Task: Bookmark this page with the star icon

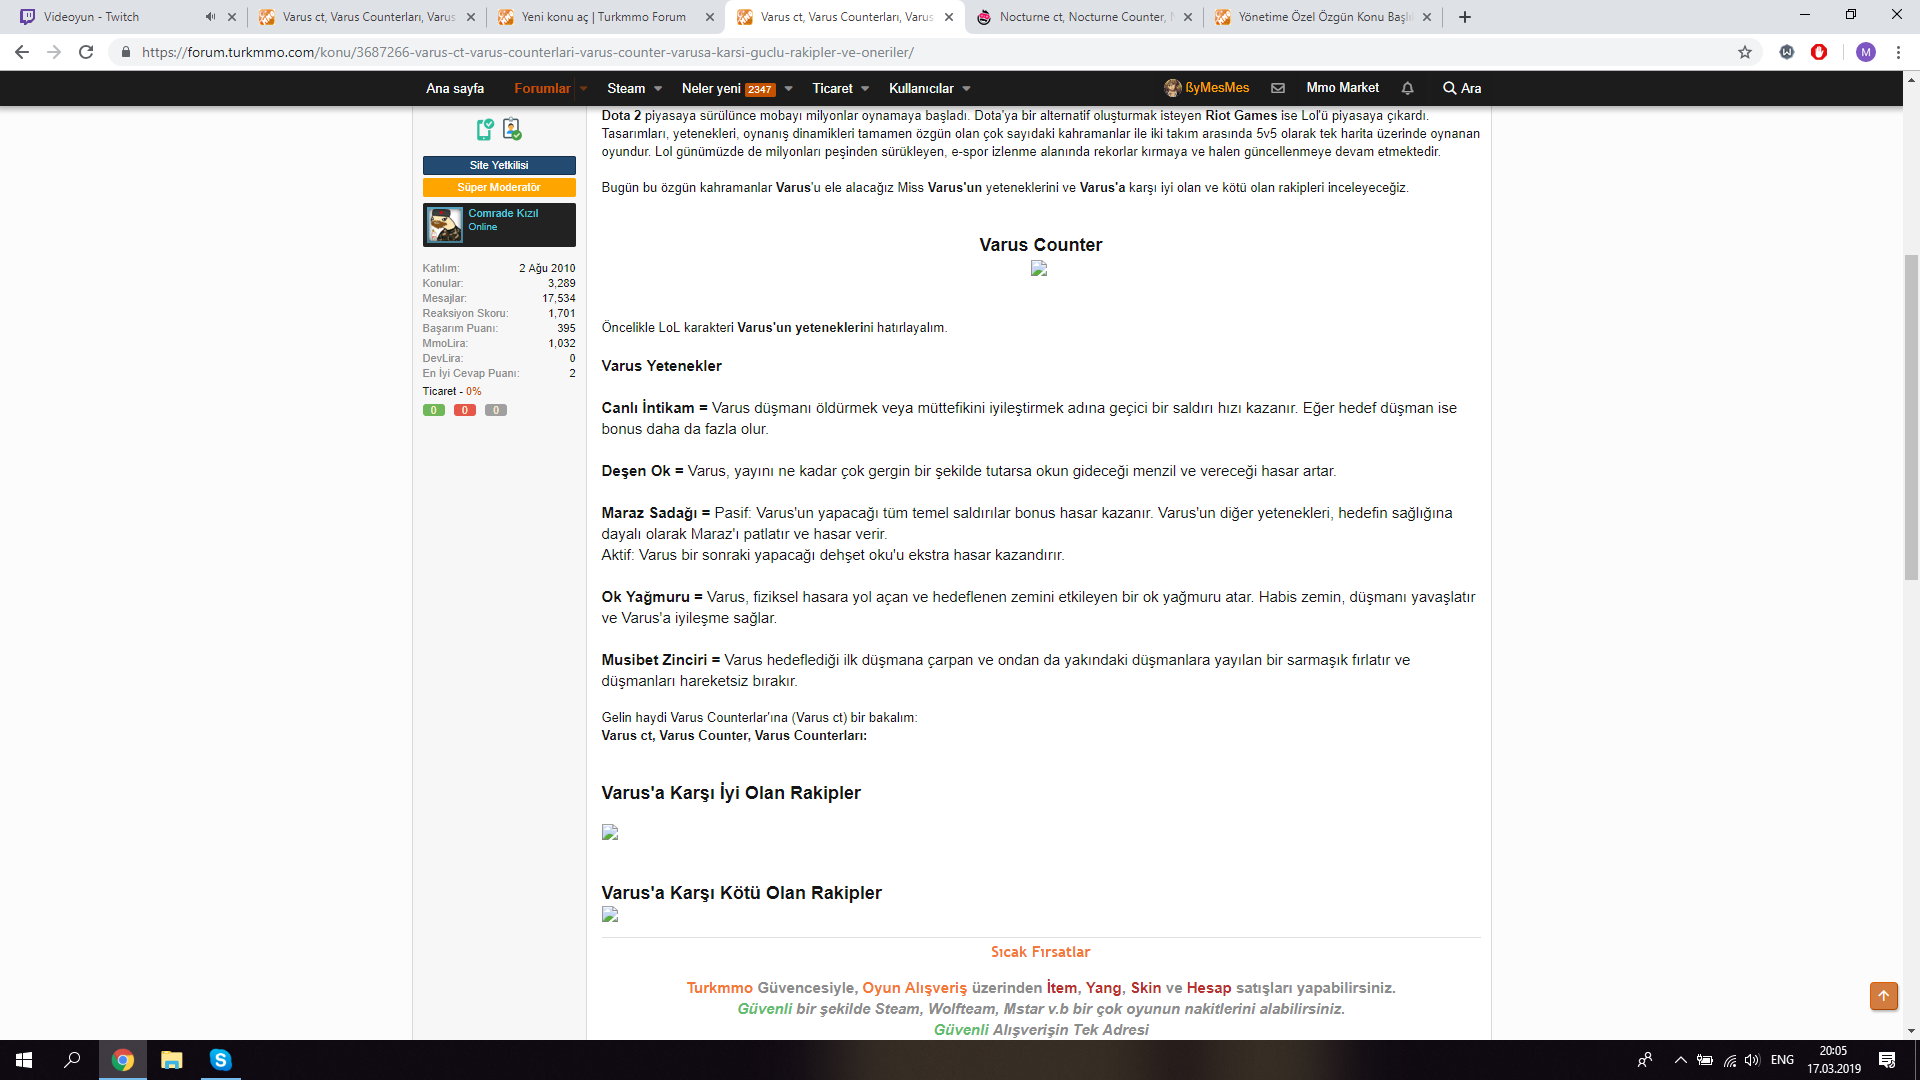Action: click(1745, 52)
